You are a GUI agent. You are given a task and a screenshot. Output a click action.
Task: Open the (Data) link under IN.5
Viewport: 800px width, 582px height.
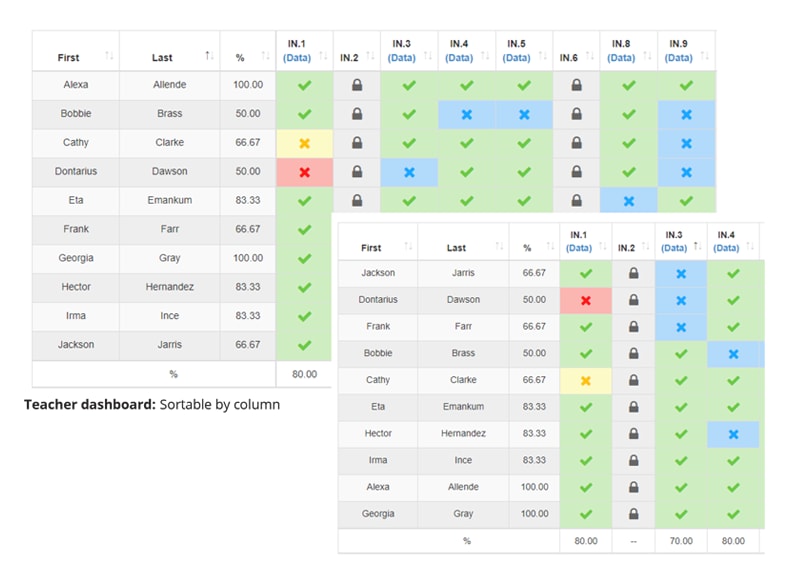(516, 58)
